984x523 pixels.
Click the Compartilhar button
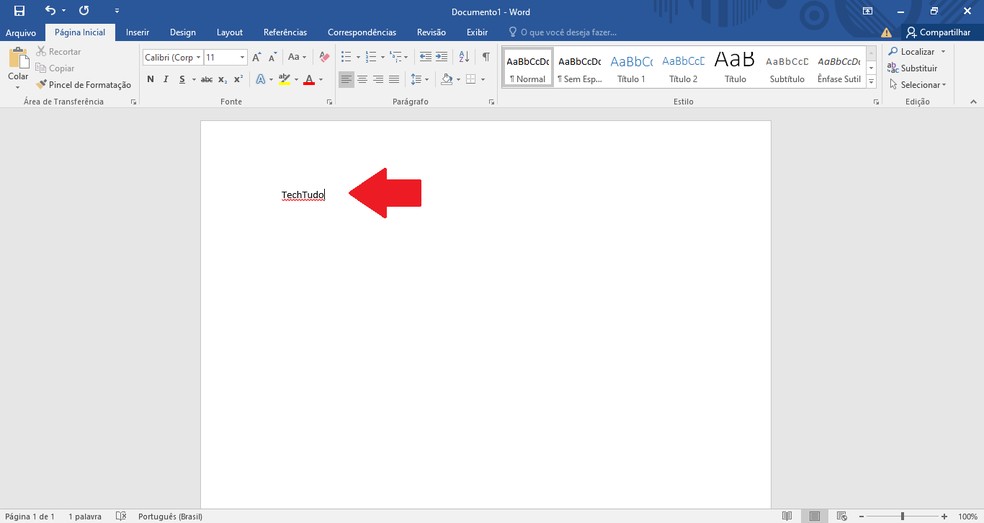(x=938, y=32)
